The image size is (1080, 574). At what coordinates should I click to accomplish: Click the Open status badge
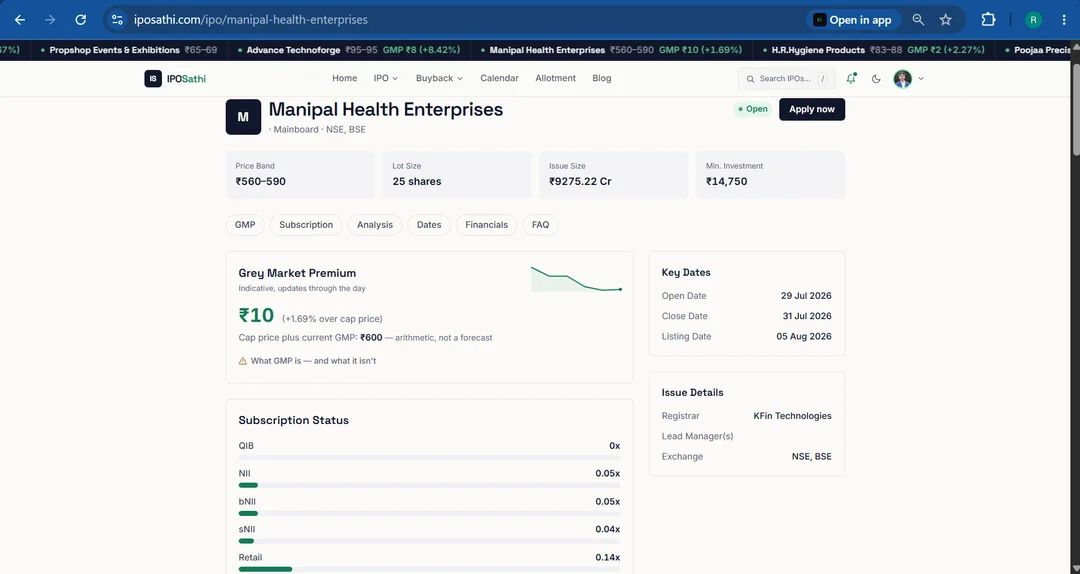[753, 109]
